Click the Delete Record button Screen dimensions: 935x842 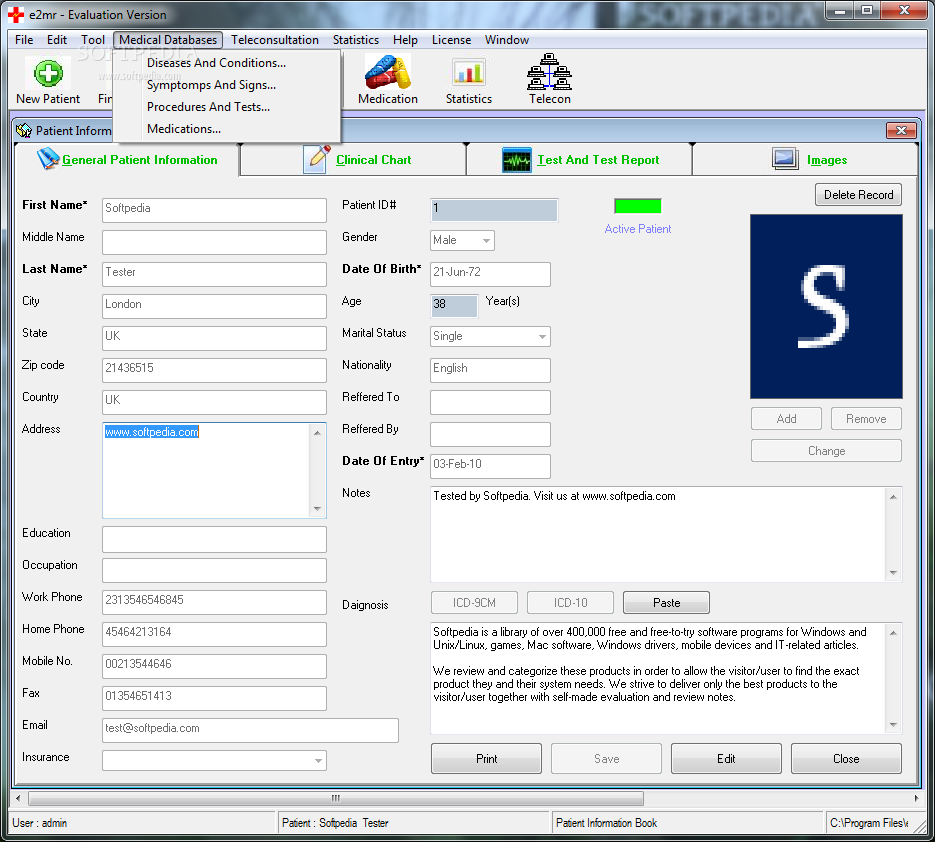(x=858, y=194)
